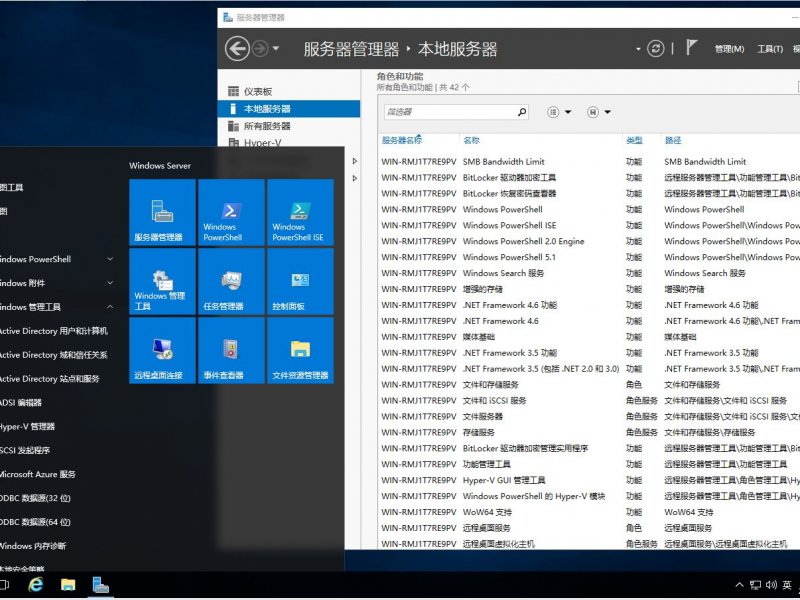Open File Explorer from the taskbar

(x=68, y=585)
